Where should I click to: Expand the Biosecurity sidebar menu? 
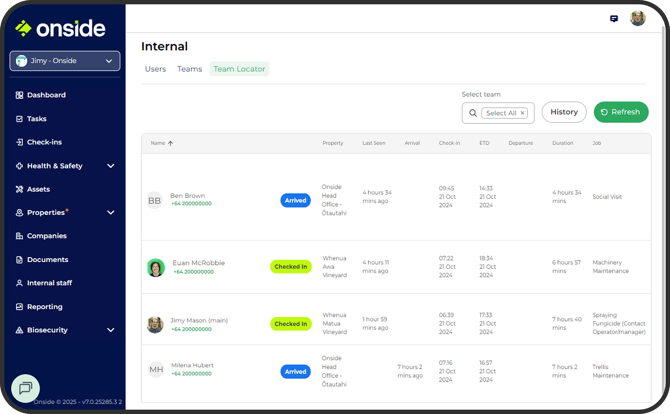(110, 330)
